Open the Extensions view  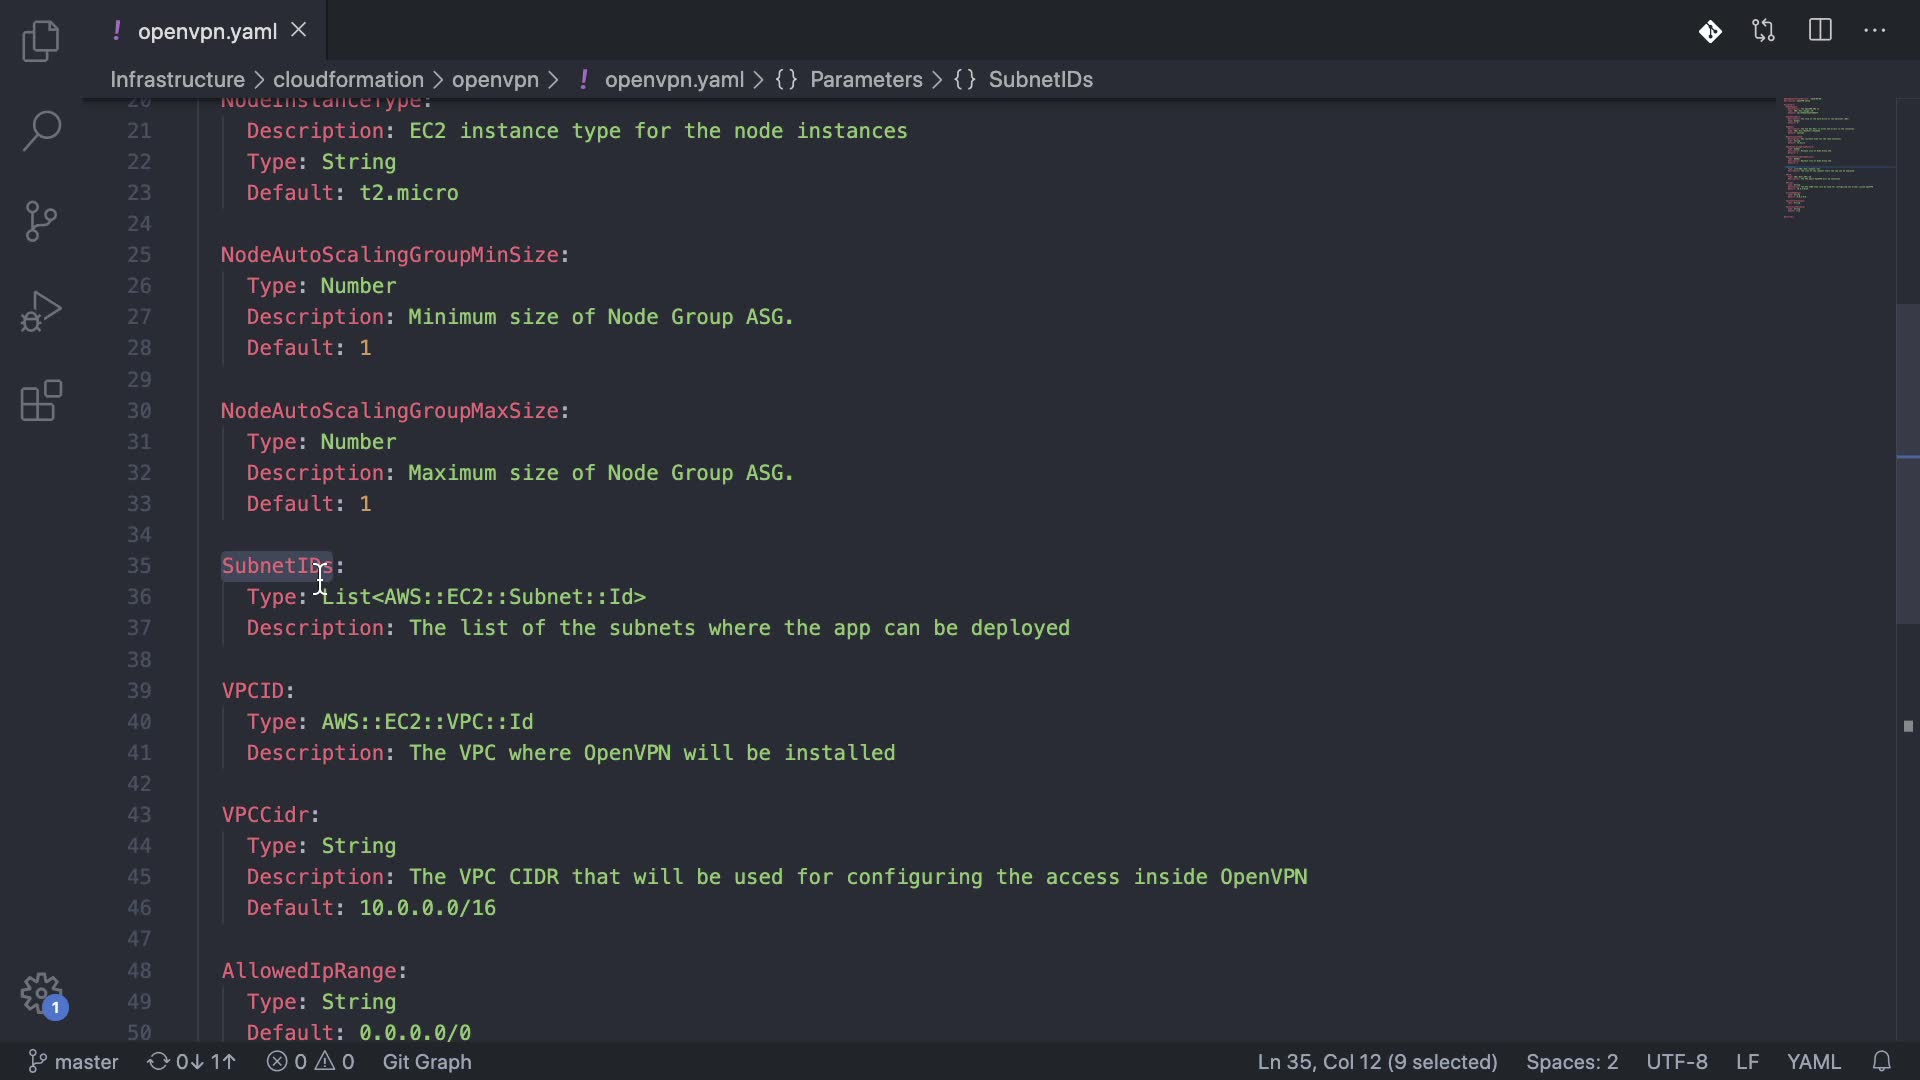coord(41,401)
